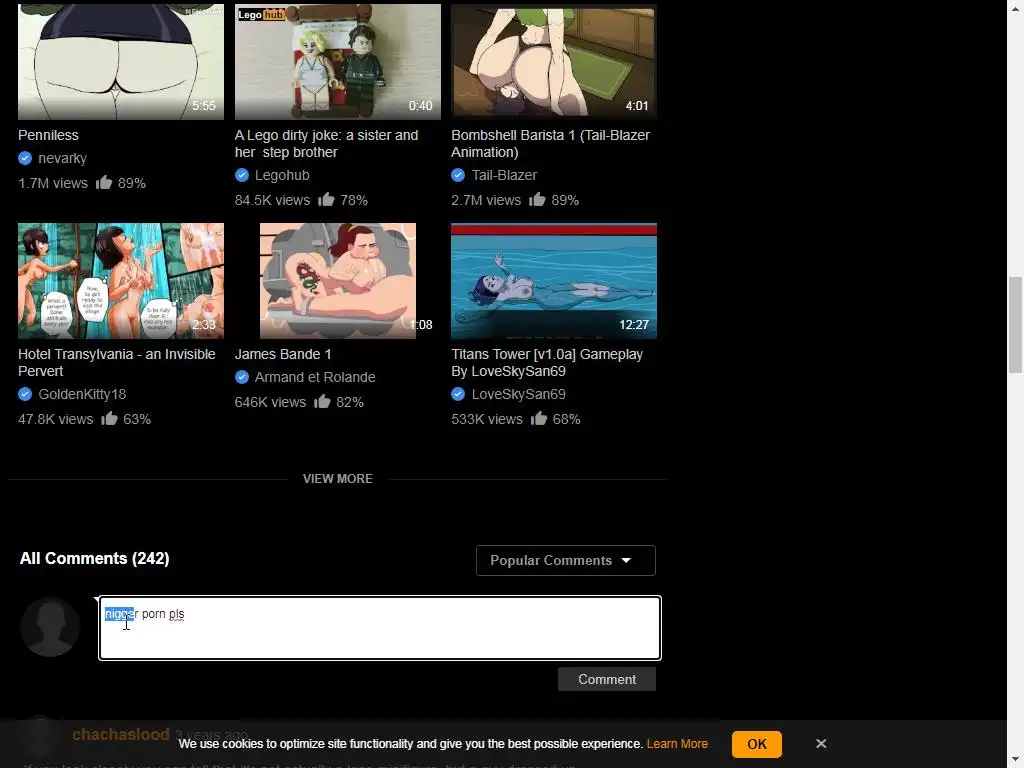Open the Hotel Transylvania video title

117,362
